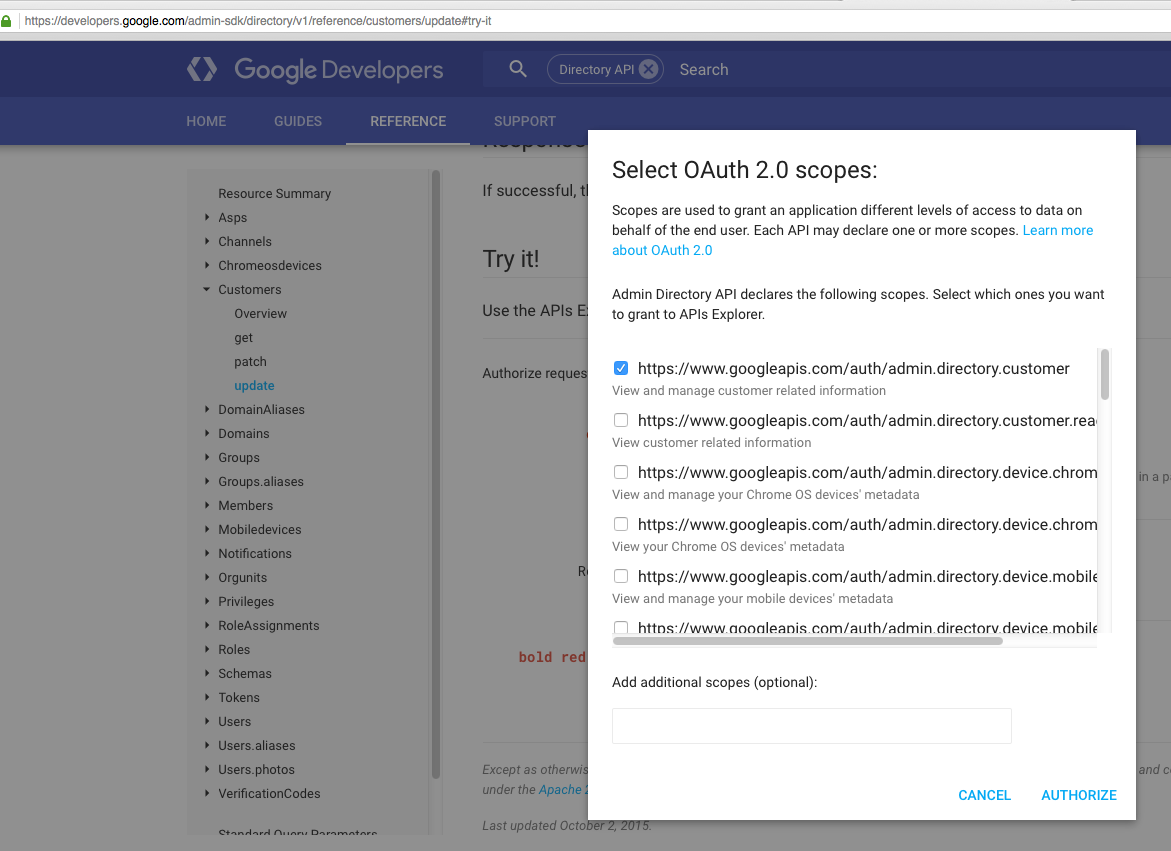Click 'View customer related information' text

click(711, 443)
